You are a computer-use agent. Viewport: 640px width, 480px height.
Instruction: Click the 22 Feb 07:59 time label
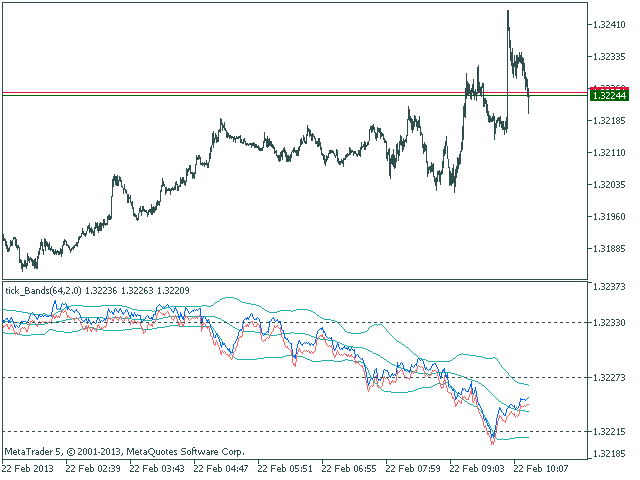413,469
